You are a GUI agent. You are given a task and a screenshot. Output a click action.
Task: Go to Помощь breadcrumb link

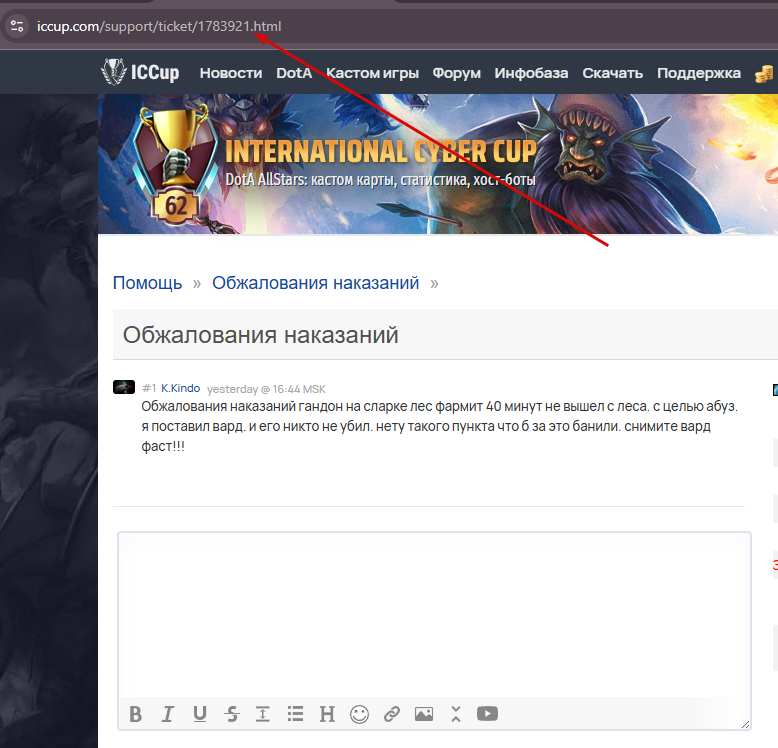click(147, 283)
